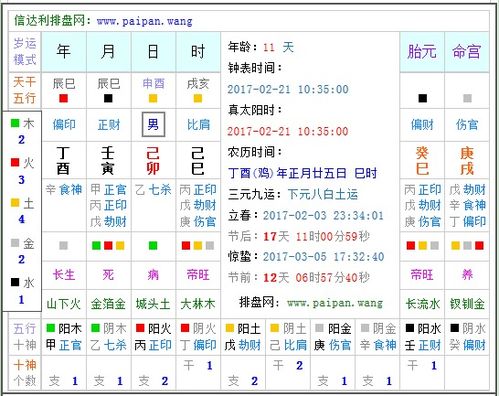Select the 月 column header
The height and width of the screenshot is (396, 499).
pos(108,52)
